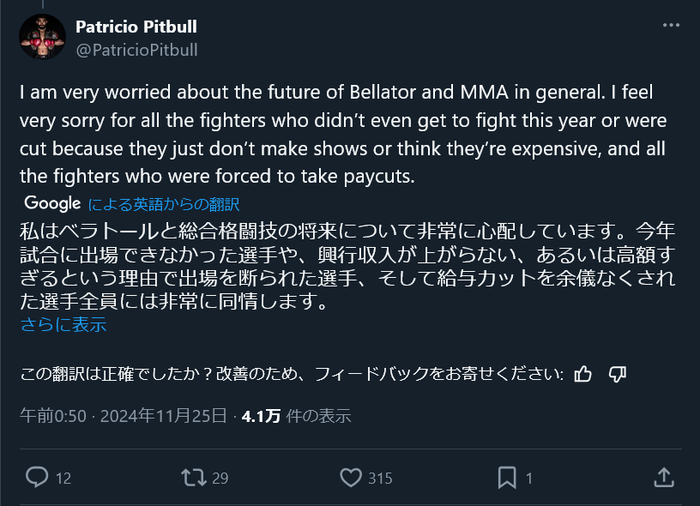This screenshot has width=700, height=506.
Task: Rate the translation with thumbs up
Action: click(584, 374)
